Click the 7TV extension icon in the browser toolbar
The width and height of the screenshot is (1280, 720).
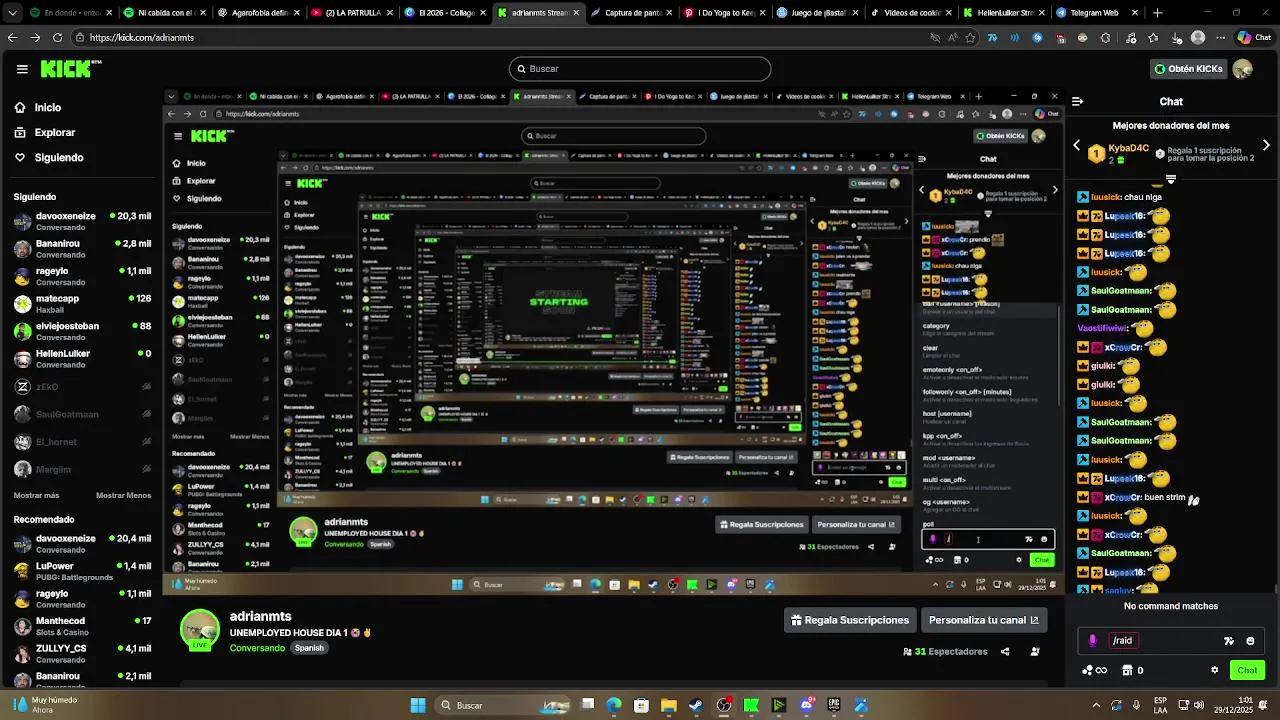pyautogui.click(x=992, y=37)
